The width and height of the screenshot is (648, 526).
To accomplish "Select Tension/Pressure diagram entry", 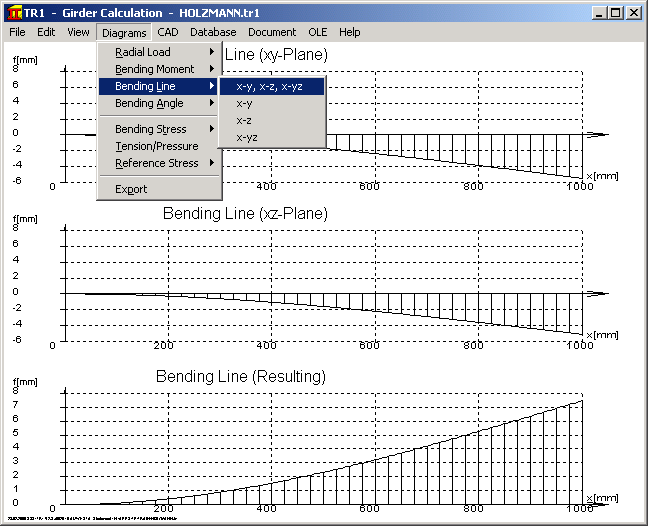I will pyautogui.click(x=156, y=146).
